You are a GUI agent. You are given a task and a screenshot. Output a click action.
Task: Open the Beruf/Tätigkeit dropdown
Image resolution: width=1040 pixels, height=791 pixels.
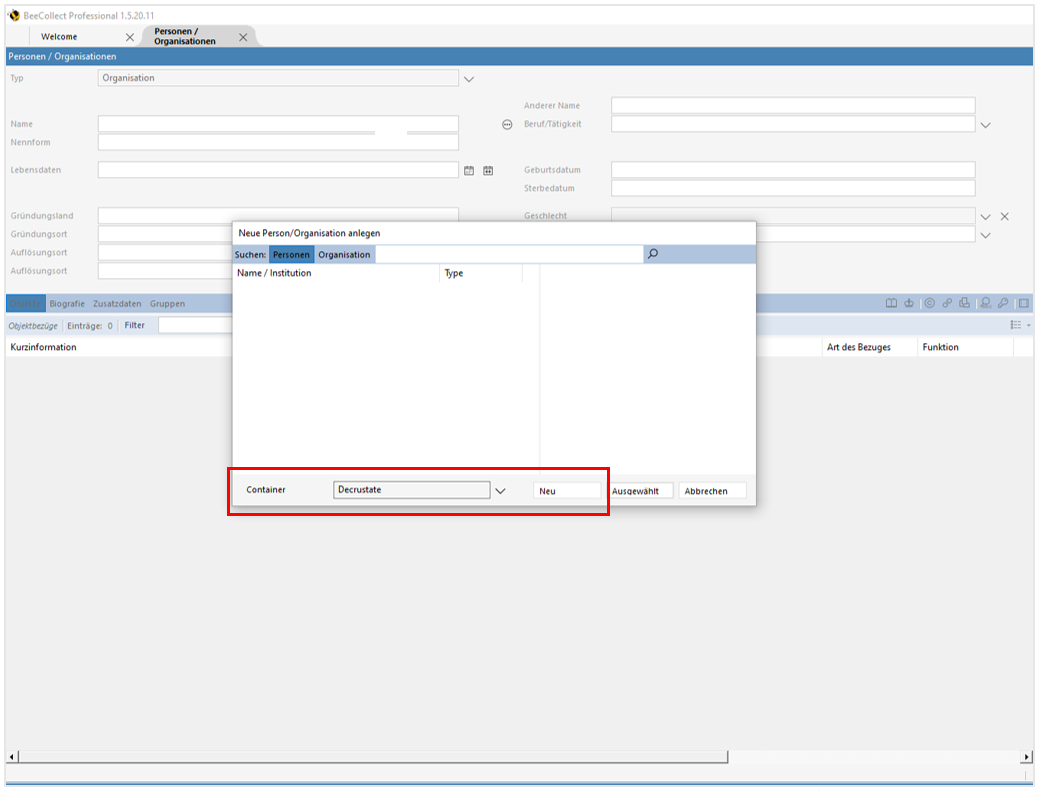click(x=986, y=123)
